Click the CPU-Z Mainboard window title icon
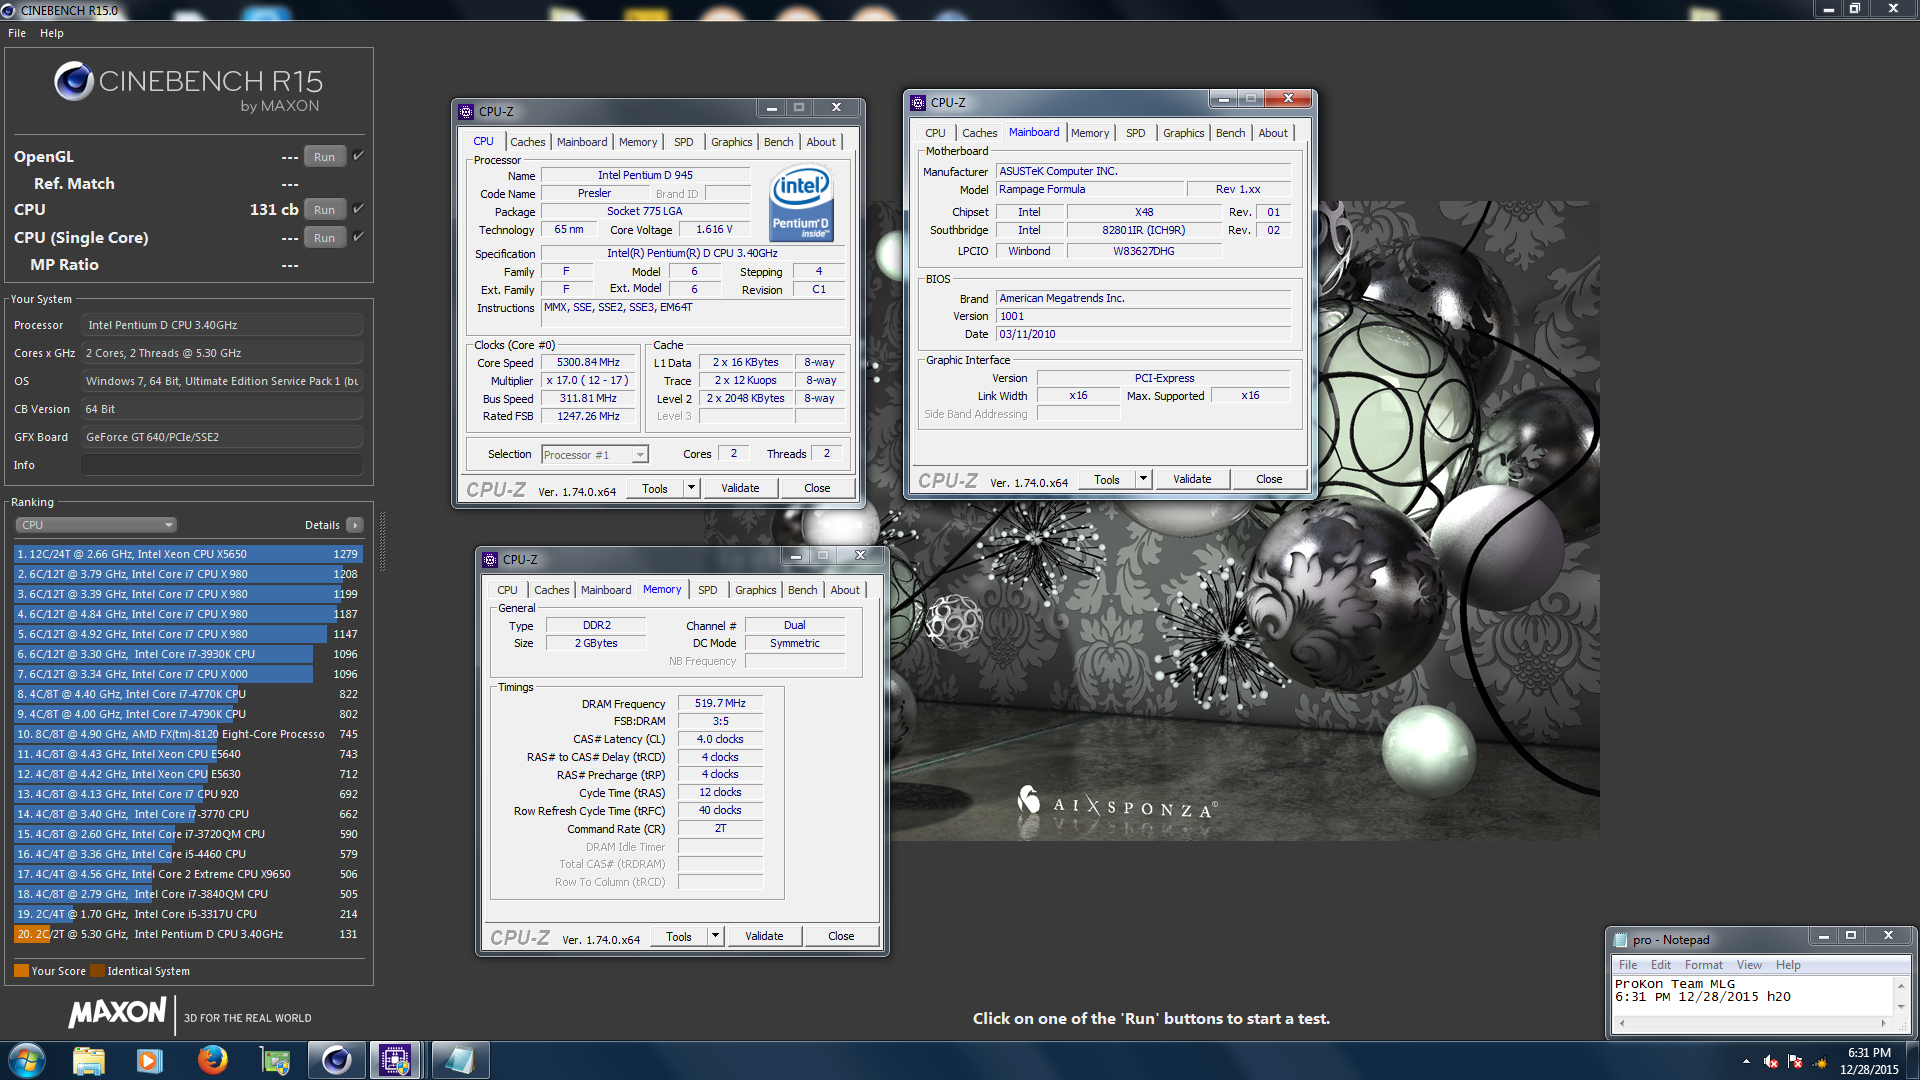Image resolution: width=1920 pixels, height=1080 pixels. [918, 102]
